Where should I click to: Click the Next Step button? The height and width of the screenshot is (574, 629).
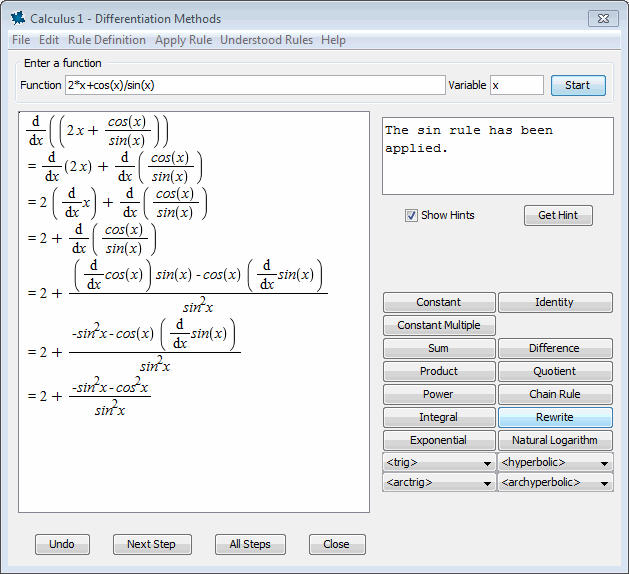(x=151, y=544)
